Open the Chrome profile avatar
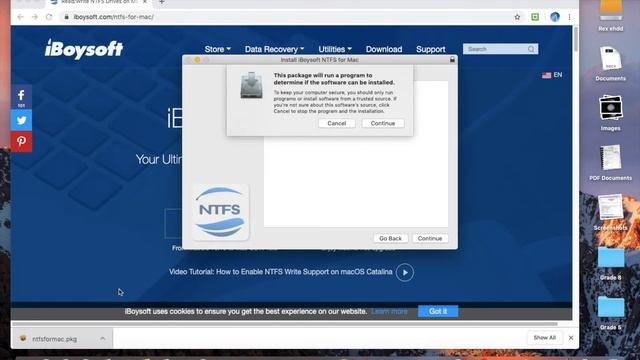 click(555, 17)
